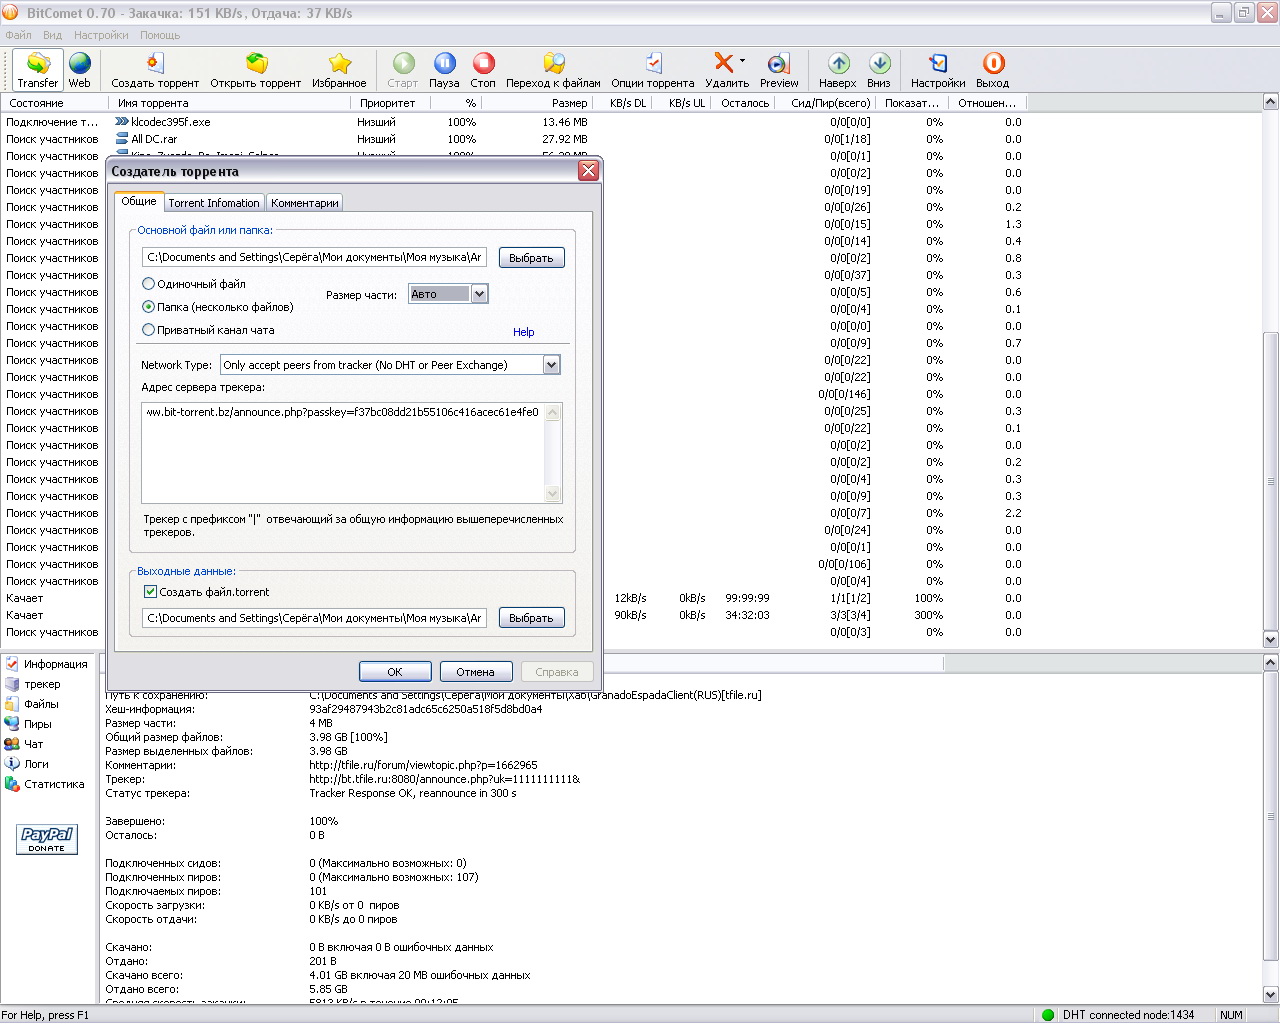
Task: Click the Создать торрент toolbar icon
Action: coord(155,70)
